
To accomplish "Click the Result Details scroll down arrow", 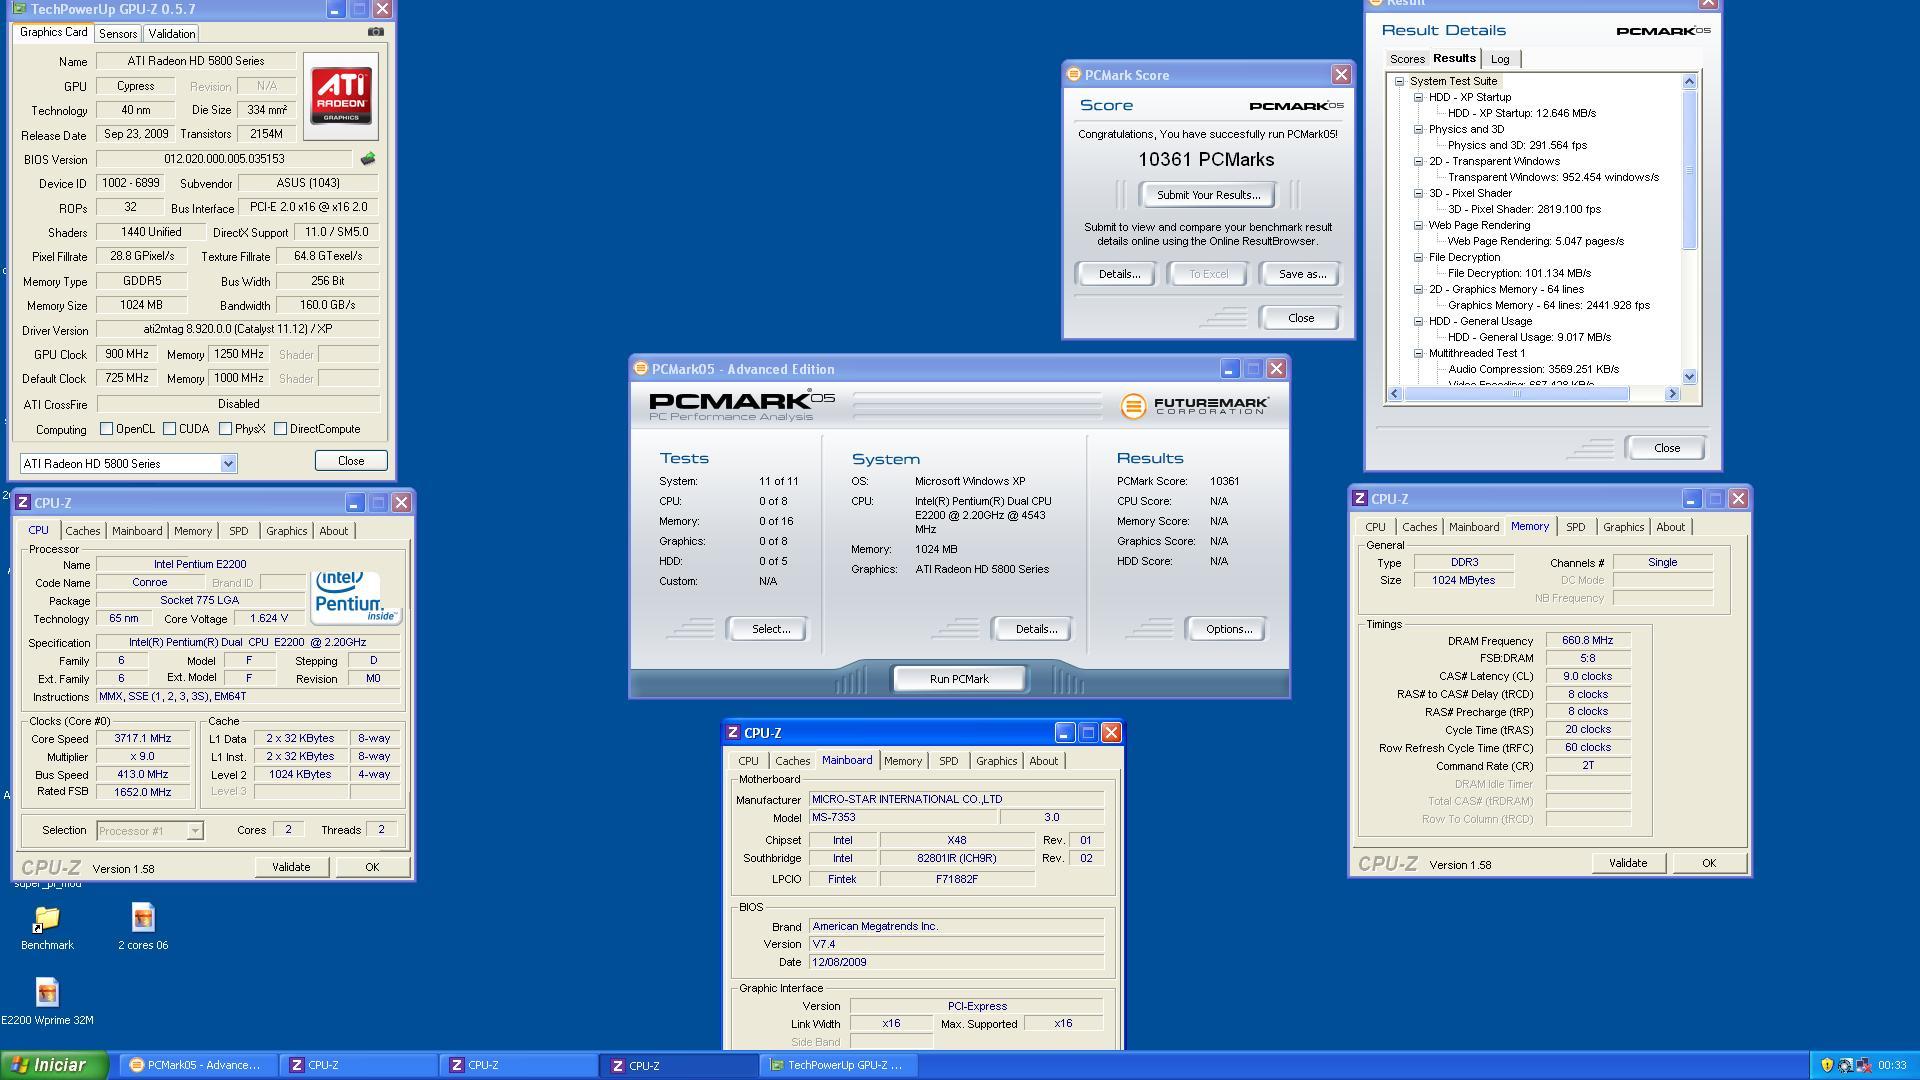I will [x=1690, y=377].
